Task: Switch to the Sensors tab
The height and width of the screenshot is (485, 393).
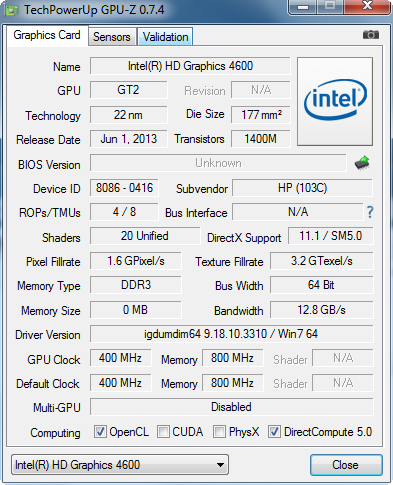Action: point(112,37)
